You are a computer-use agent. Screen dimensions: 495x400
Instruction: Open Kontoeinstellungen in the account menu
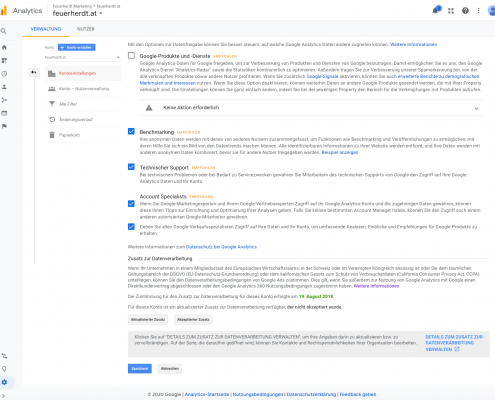point(83,73)
